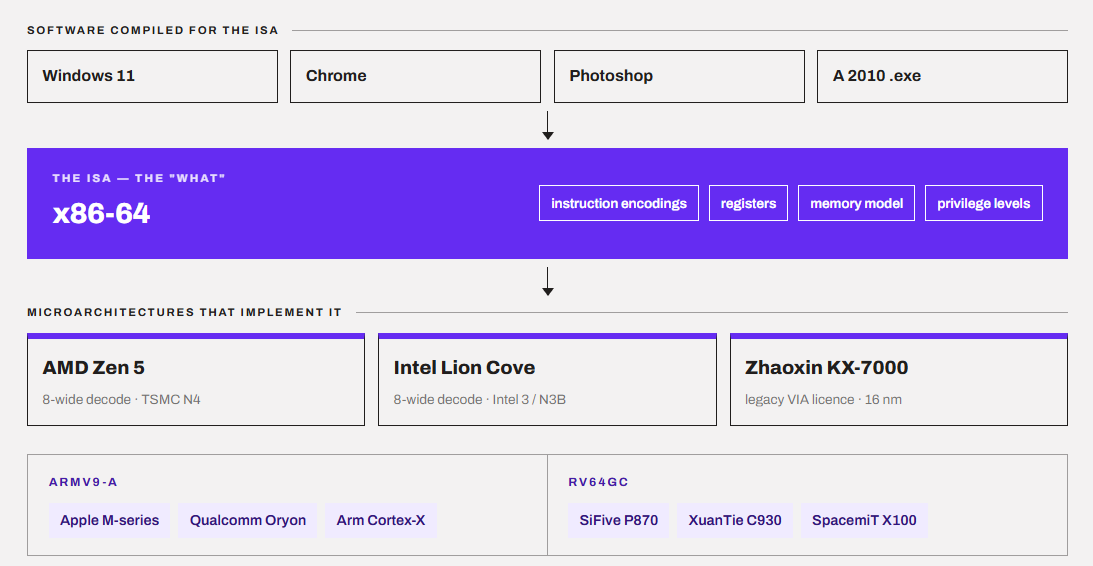Select the Apple M-series chip

pos(109,521)
